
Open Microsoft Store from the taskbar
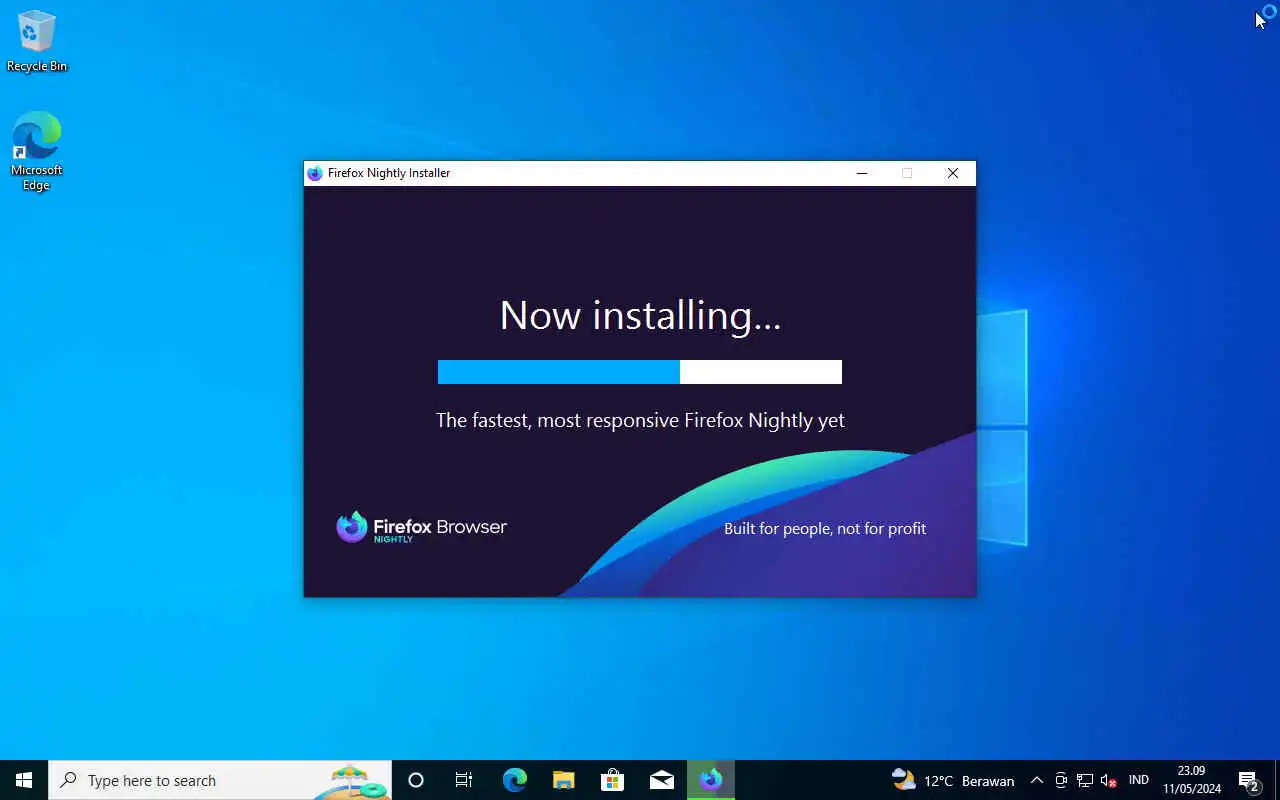pos(612,780)
